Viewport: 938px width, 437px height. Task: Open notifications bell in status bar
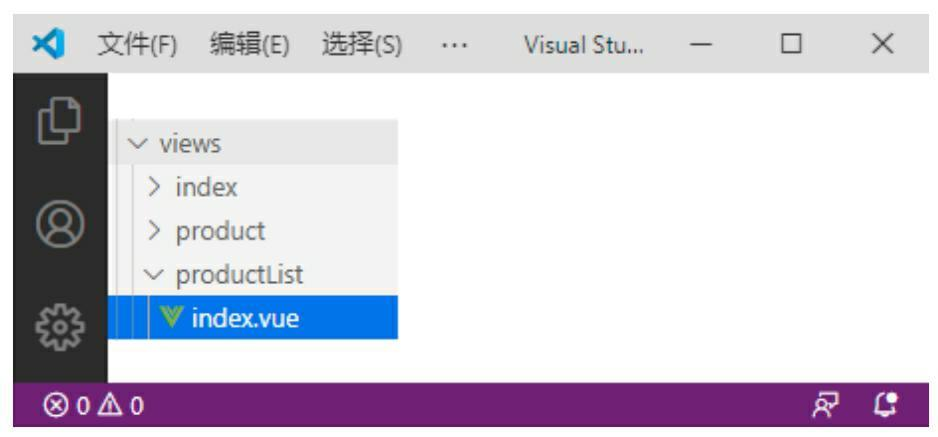pyautogui.click(x=885, y=405)
